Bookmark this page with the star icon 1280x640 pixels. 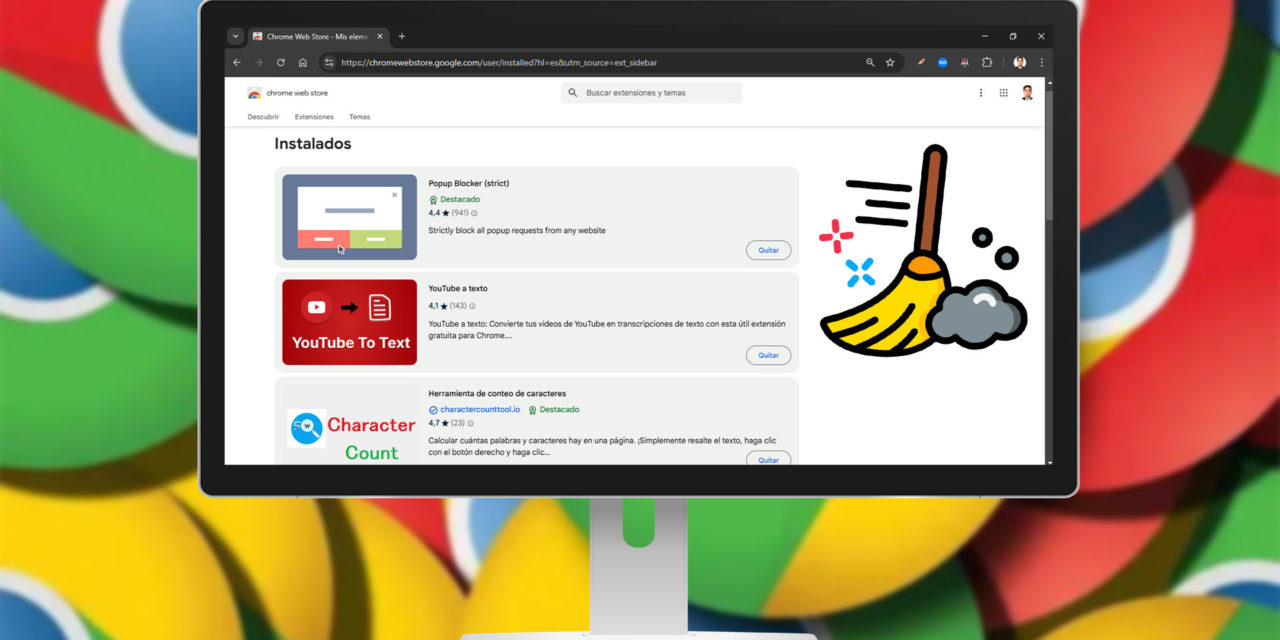(890, 62)
